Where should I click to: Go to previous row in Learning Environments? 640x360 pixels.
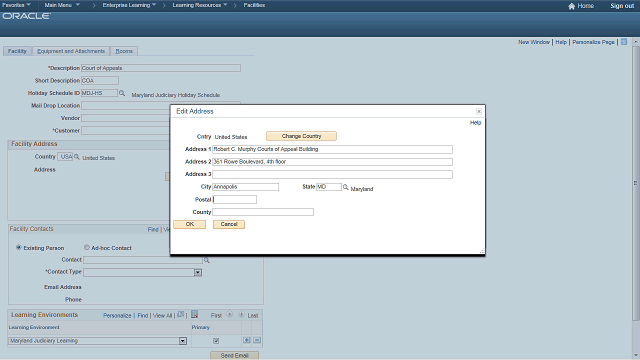[230, 315]
